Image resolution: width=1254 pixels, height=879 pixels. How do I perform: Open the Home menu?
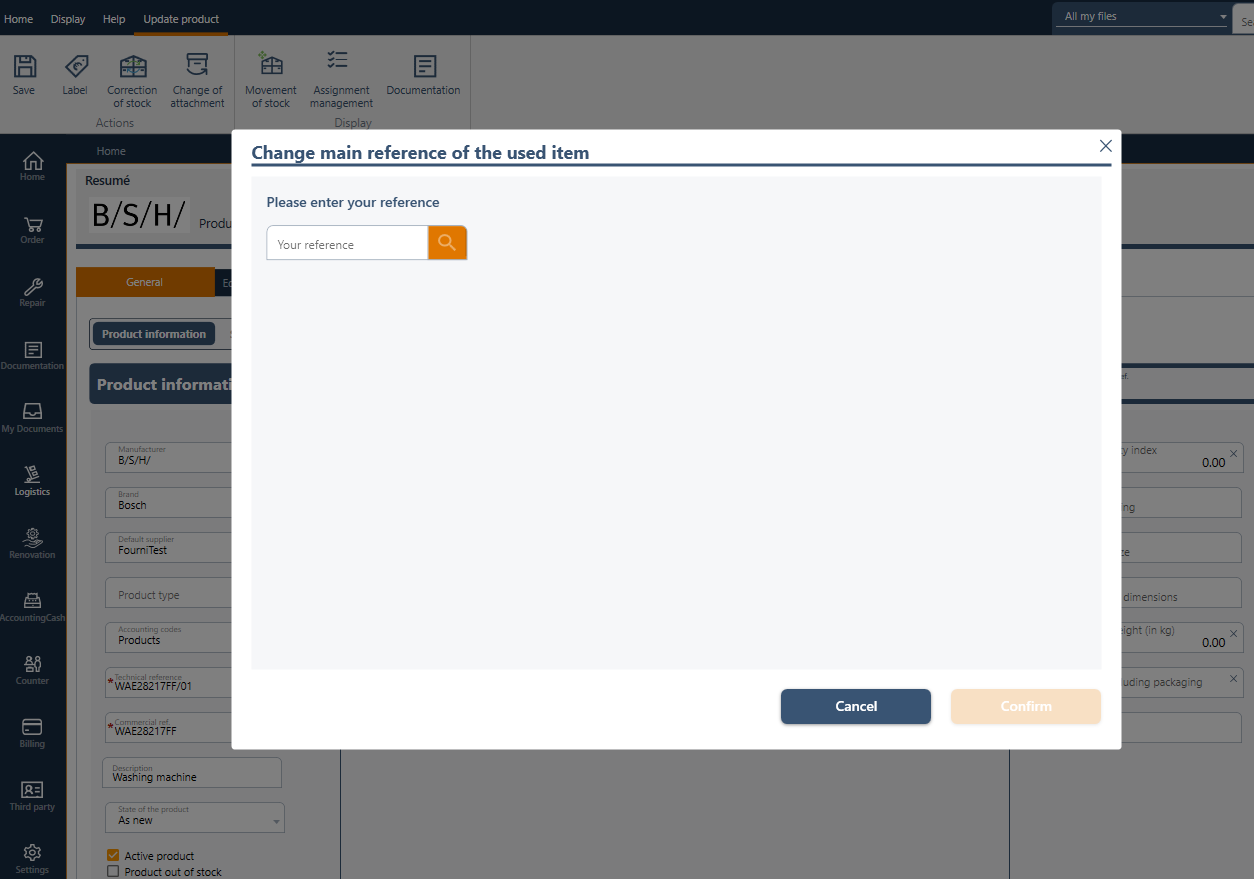tap(19, 19)
